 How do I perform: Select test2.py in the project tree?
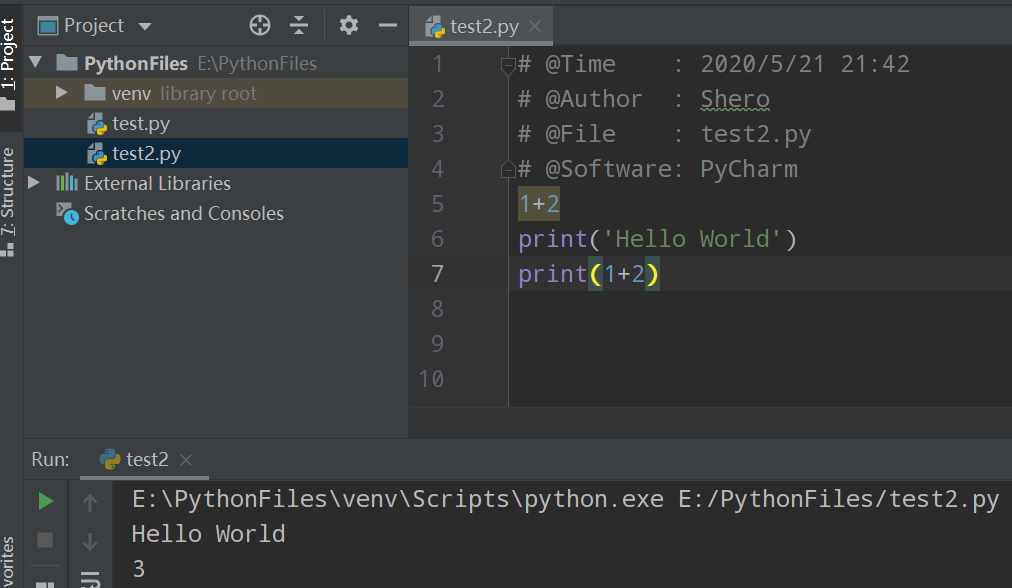146,154
